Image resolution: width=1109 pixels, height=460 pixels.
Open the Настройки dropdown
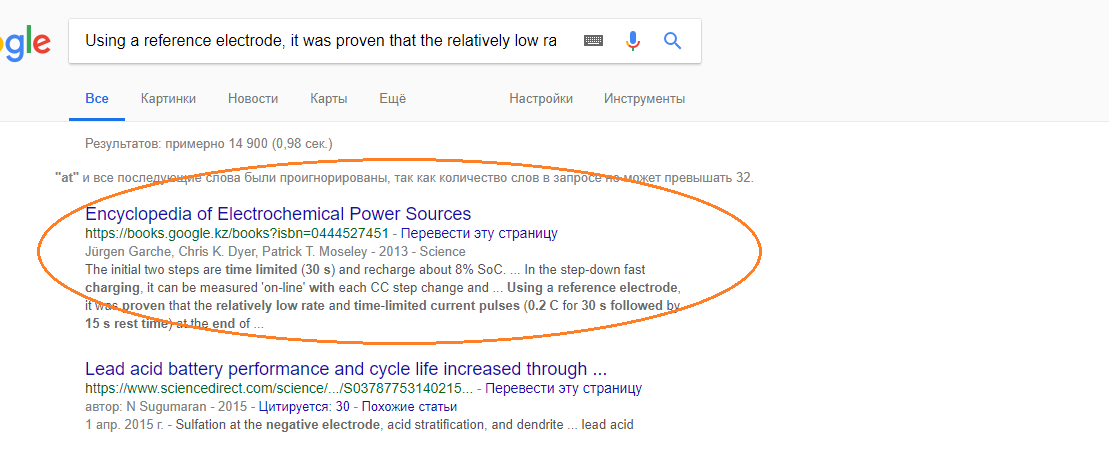coord(541,99)
